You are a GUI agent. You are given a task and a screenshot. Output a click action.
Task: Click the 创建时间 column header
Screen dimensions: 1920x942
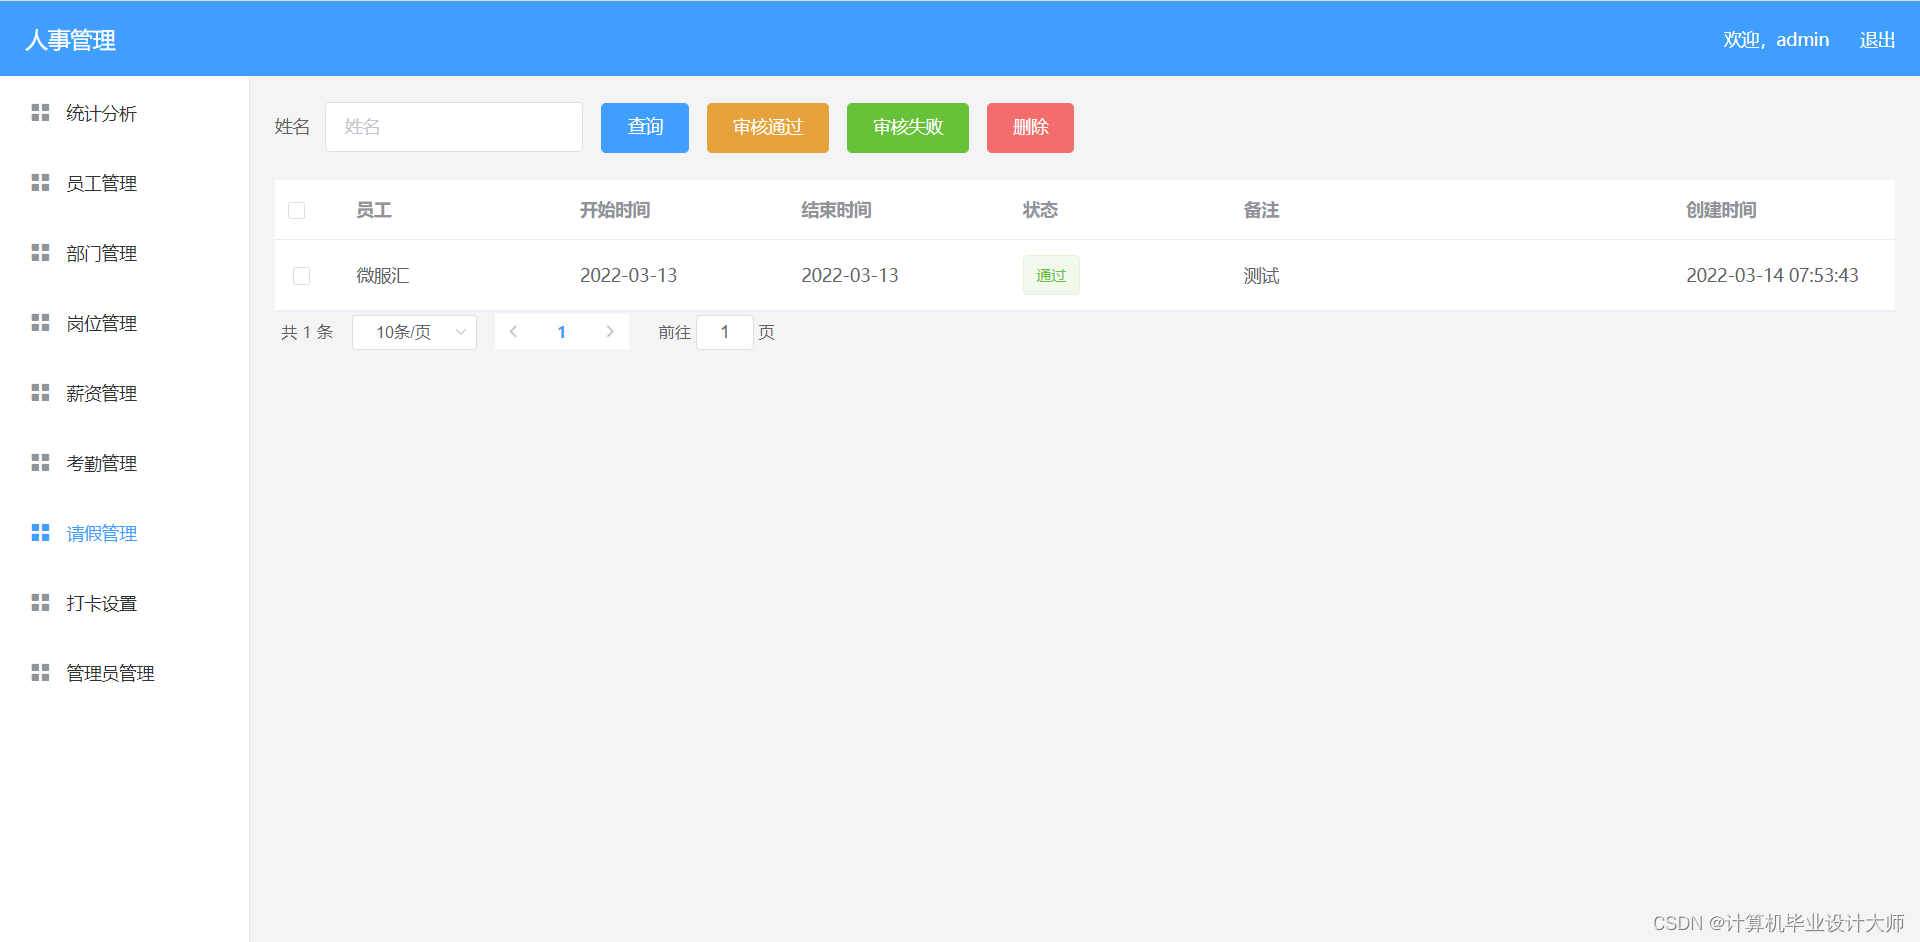(x=1721, y=210)
